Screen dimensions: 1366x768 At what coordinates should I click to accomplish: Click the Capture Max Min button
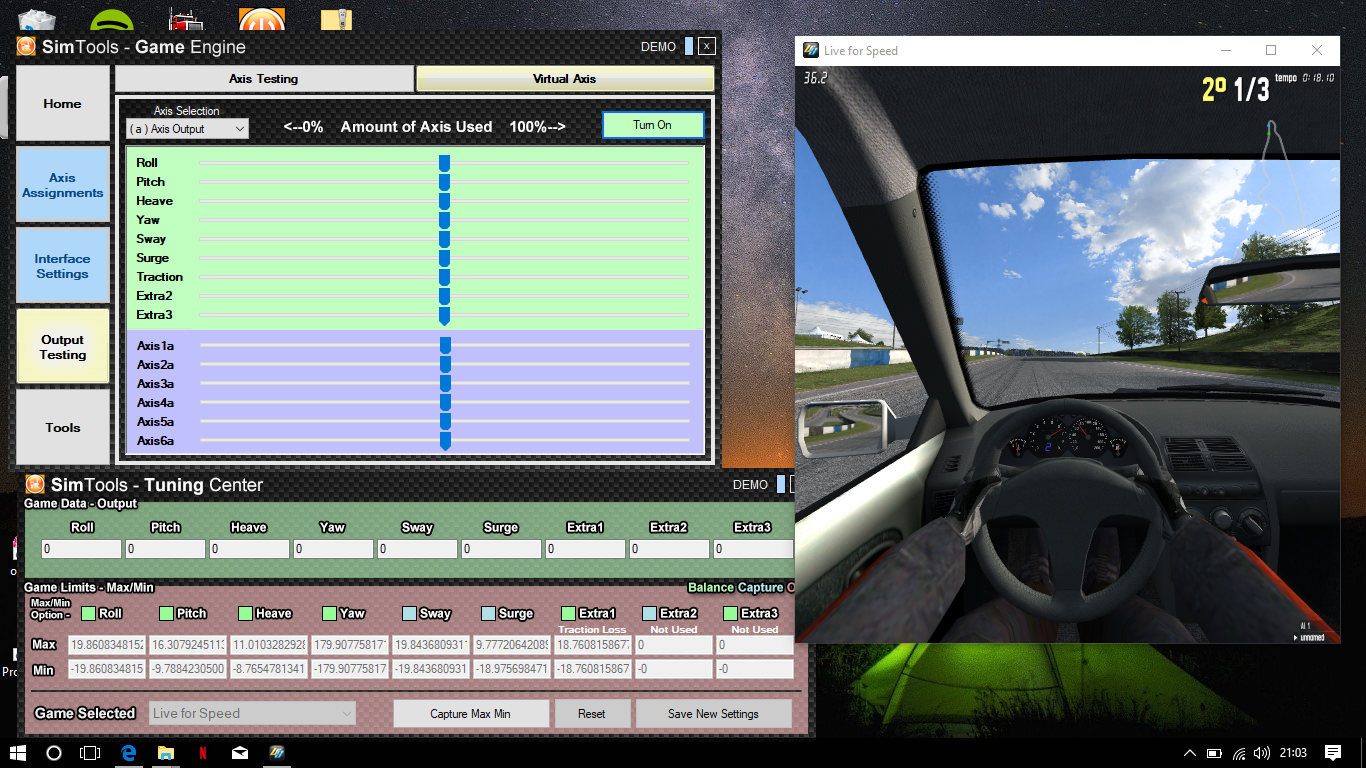pos(471,714)
